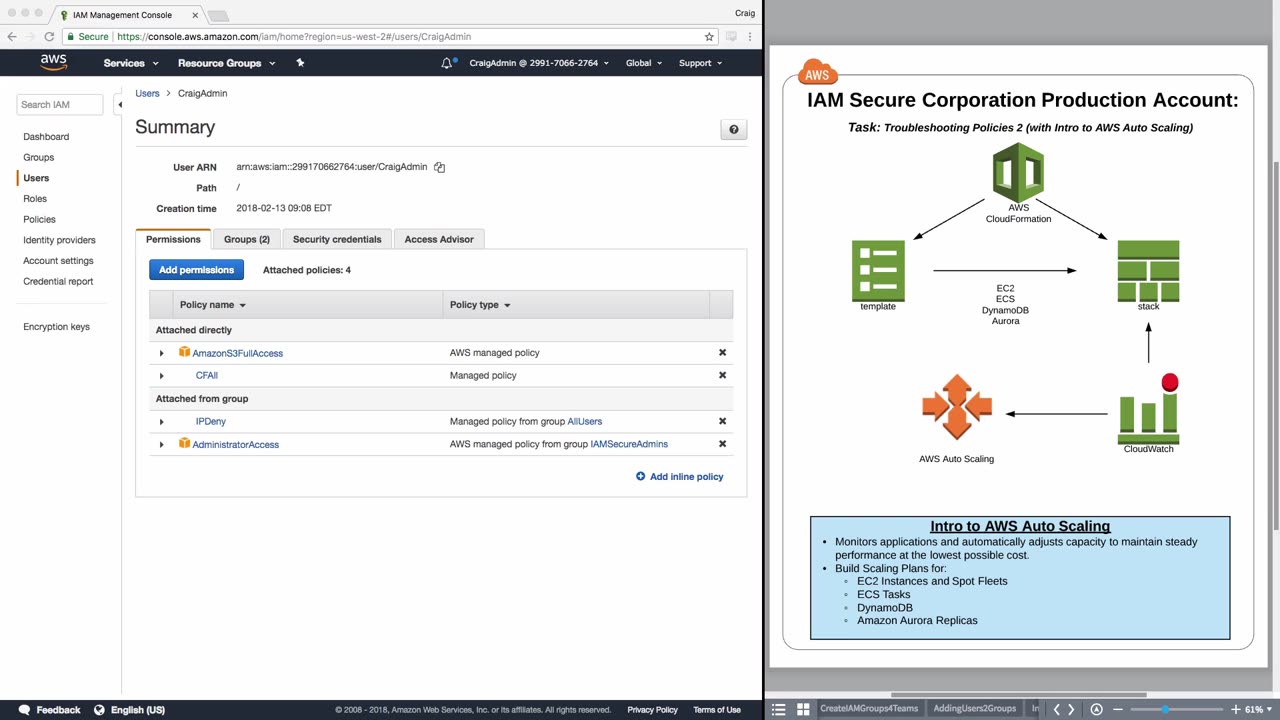Expand the IPDeny policy details
1280x720 pixels.
point(161,422)
